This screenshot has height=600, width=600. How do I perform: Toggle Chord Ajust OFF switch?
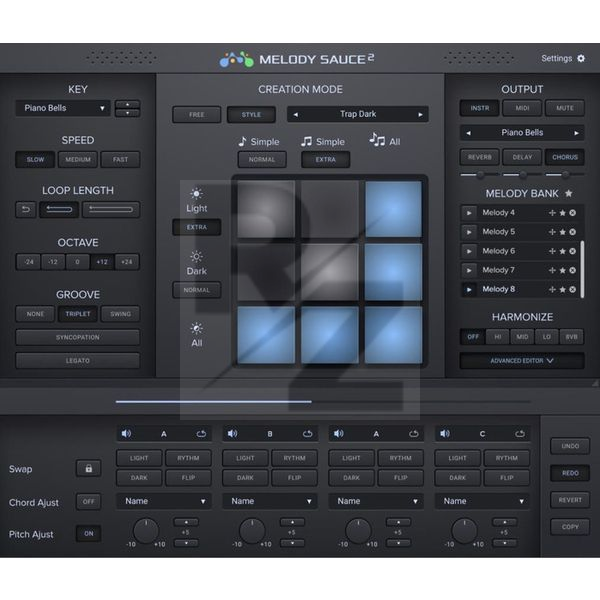88,502
